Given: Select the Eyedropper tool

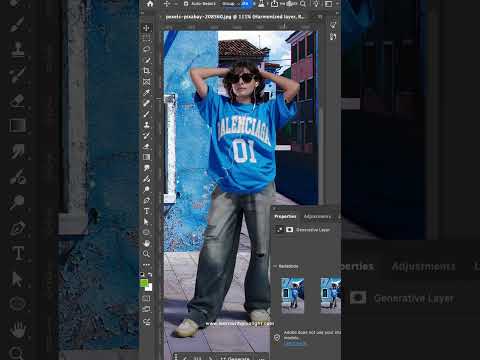Looking at the screenshot, I should click(146, 92).
